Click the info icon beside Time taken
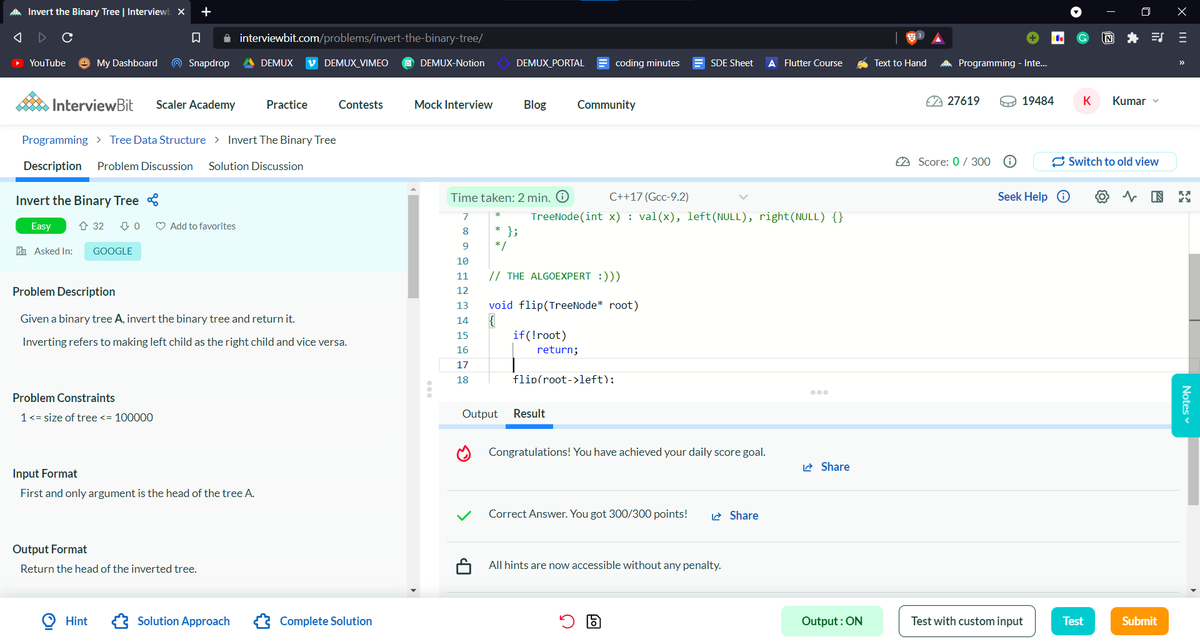1200x644 pixels. [562, 197]
